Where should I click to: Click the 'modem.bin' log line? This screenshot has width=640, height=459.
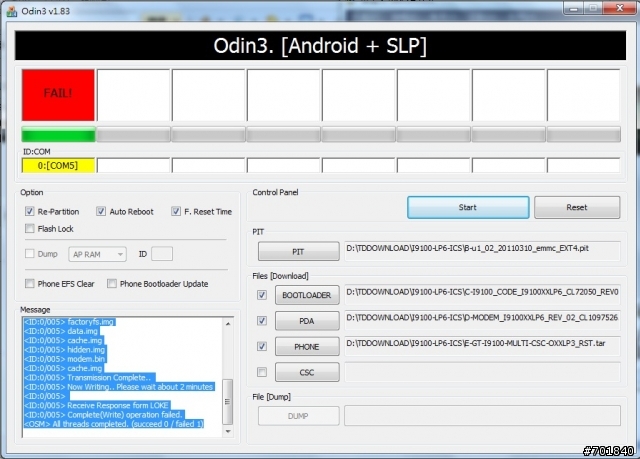[65, 359]
